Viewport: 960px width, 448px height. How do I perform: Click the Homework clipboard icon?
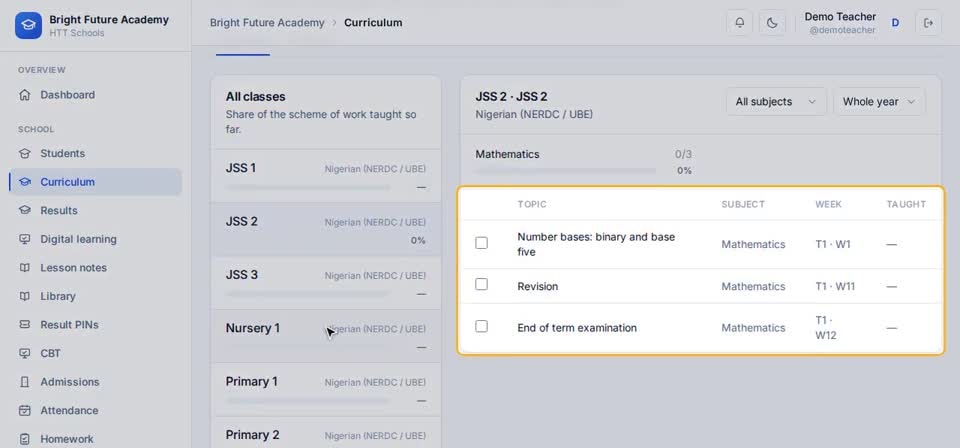[x=24, y=439]
